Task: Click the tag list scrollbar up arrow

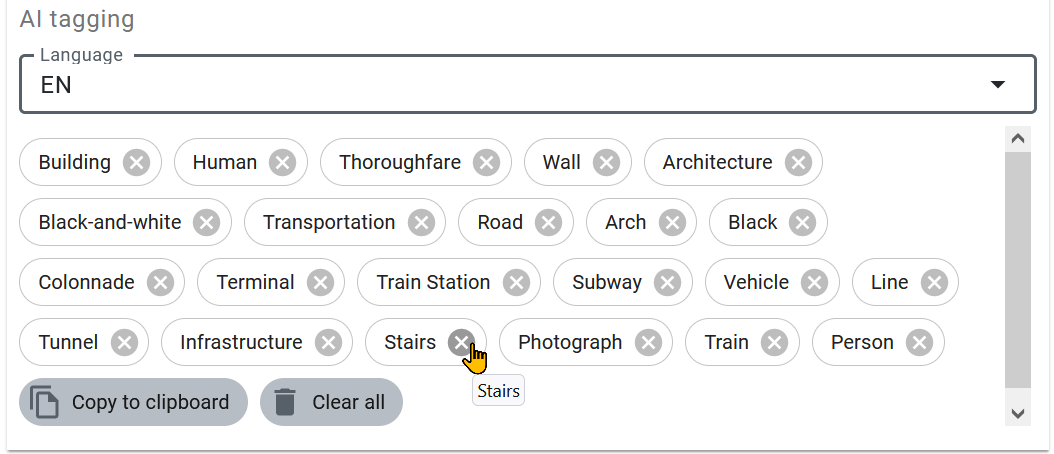Action: coord(1018,139)
